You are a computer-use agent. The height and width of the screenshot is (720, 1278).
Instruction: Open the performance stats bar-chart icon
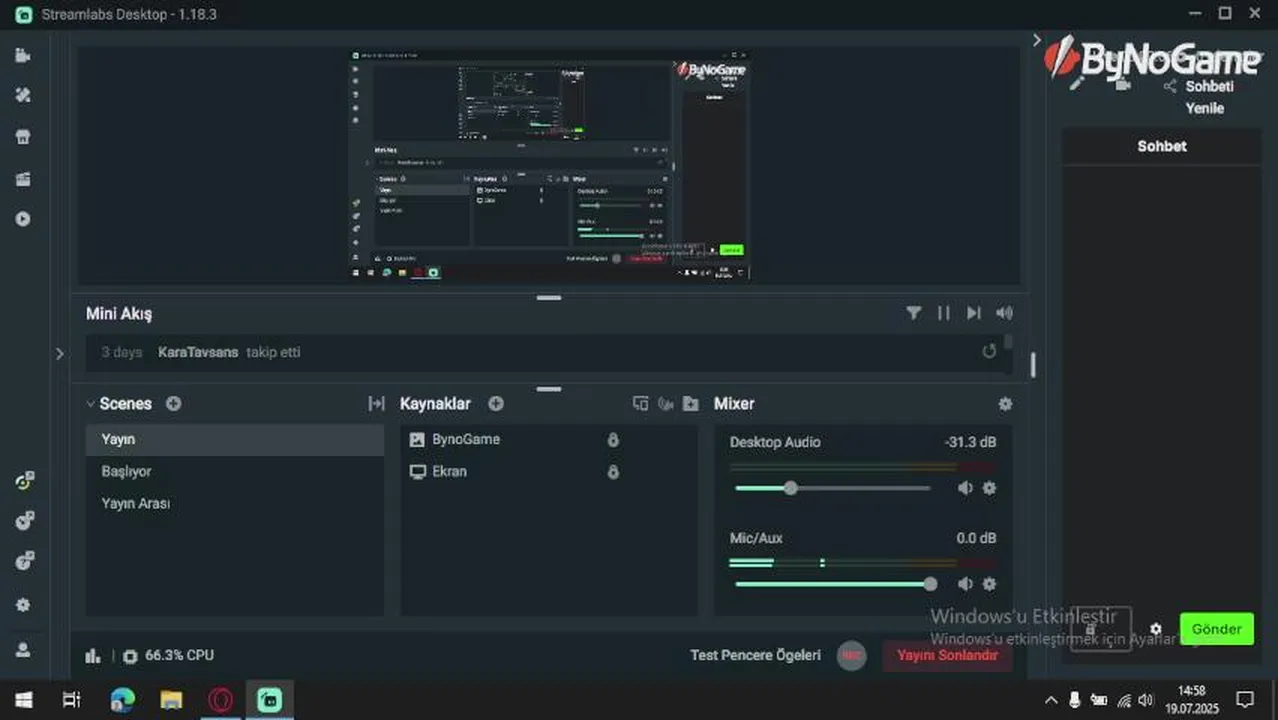(93, 656)
